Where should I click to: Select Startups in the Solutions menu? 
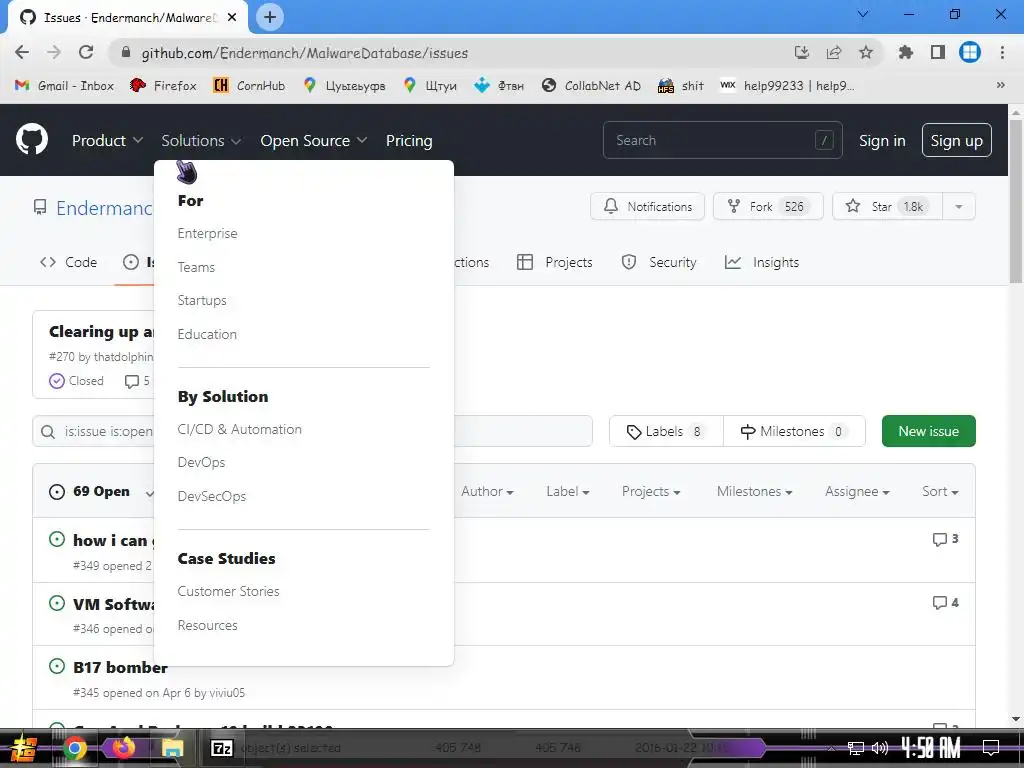tap(202, 300)
